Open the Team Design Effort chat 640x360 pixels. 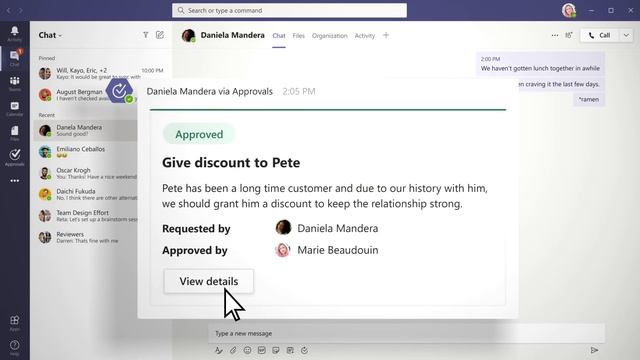(x=86, y=216)
